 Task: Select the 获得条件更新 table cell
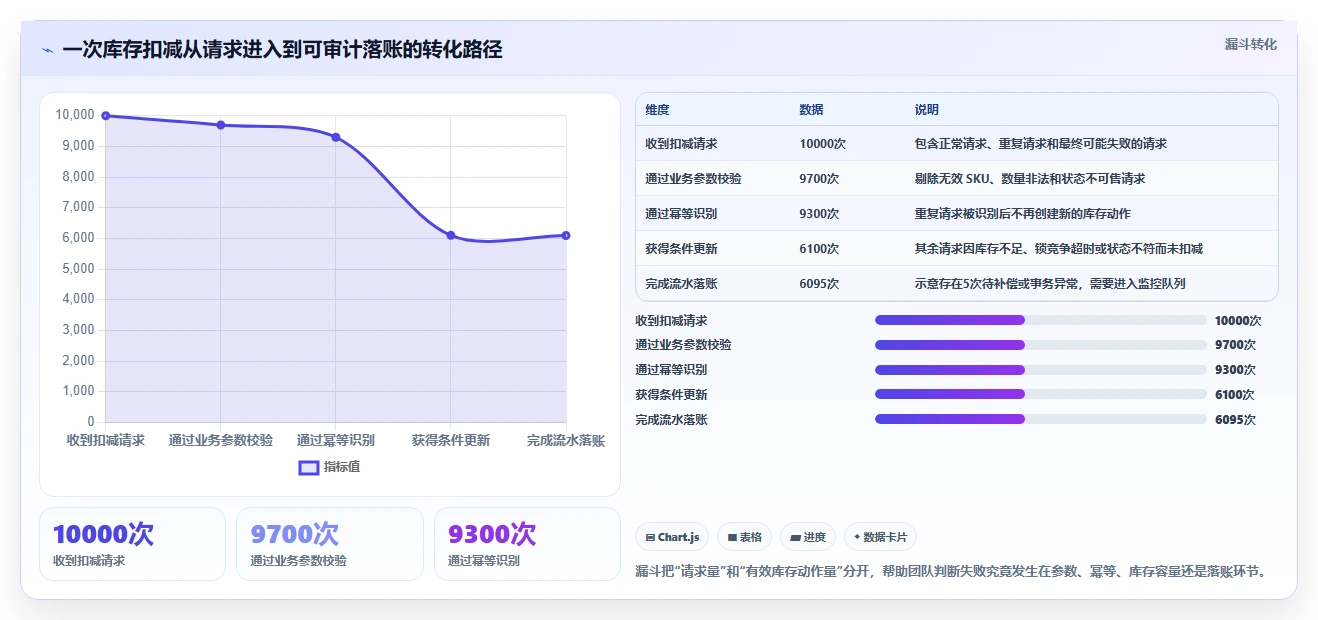(681, 249)
